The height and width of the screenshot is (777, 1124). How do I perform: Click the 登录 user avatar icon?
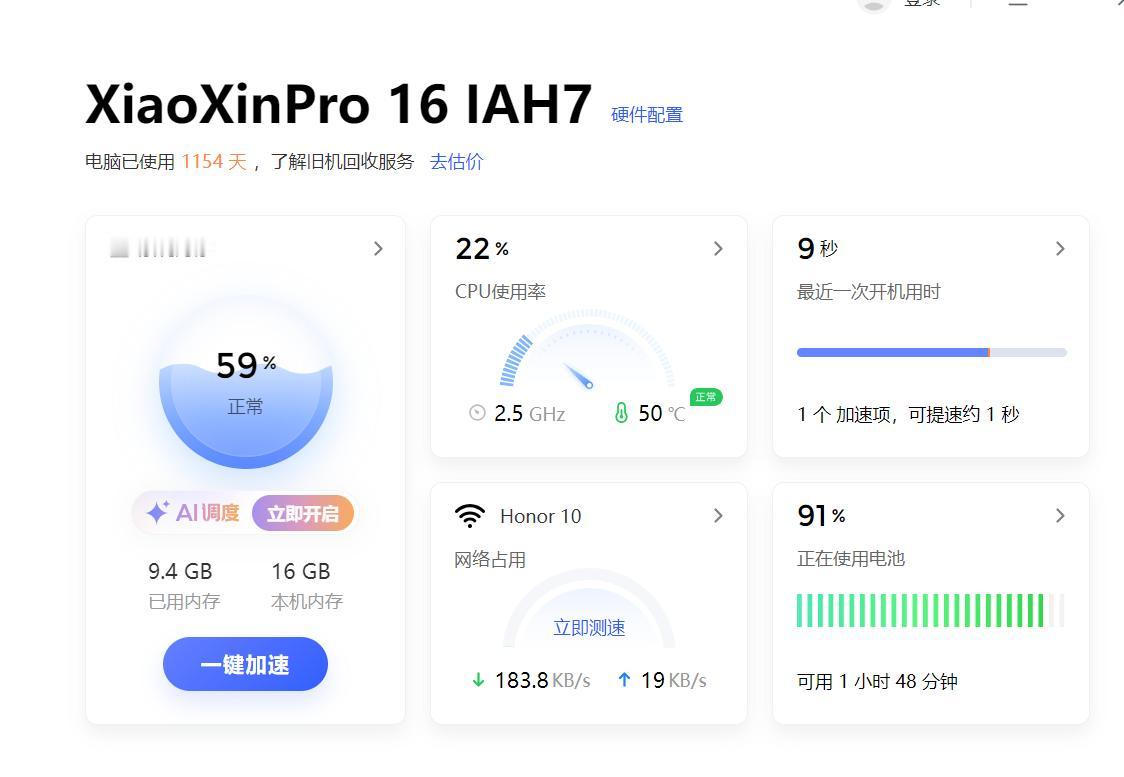873,5
